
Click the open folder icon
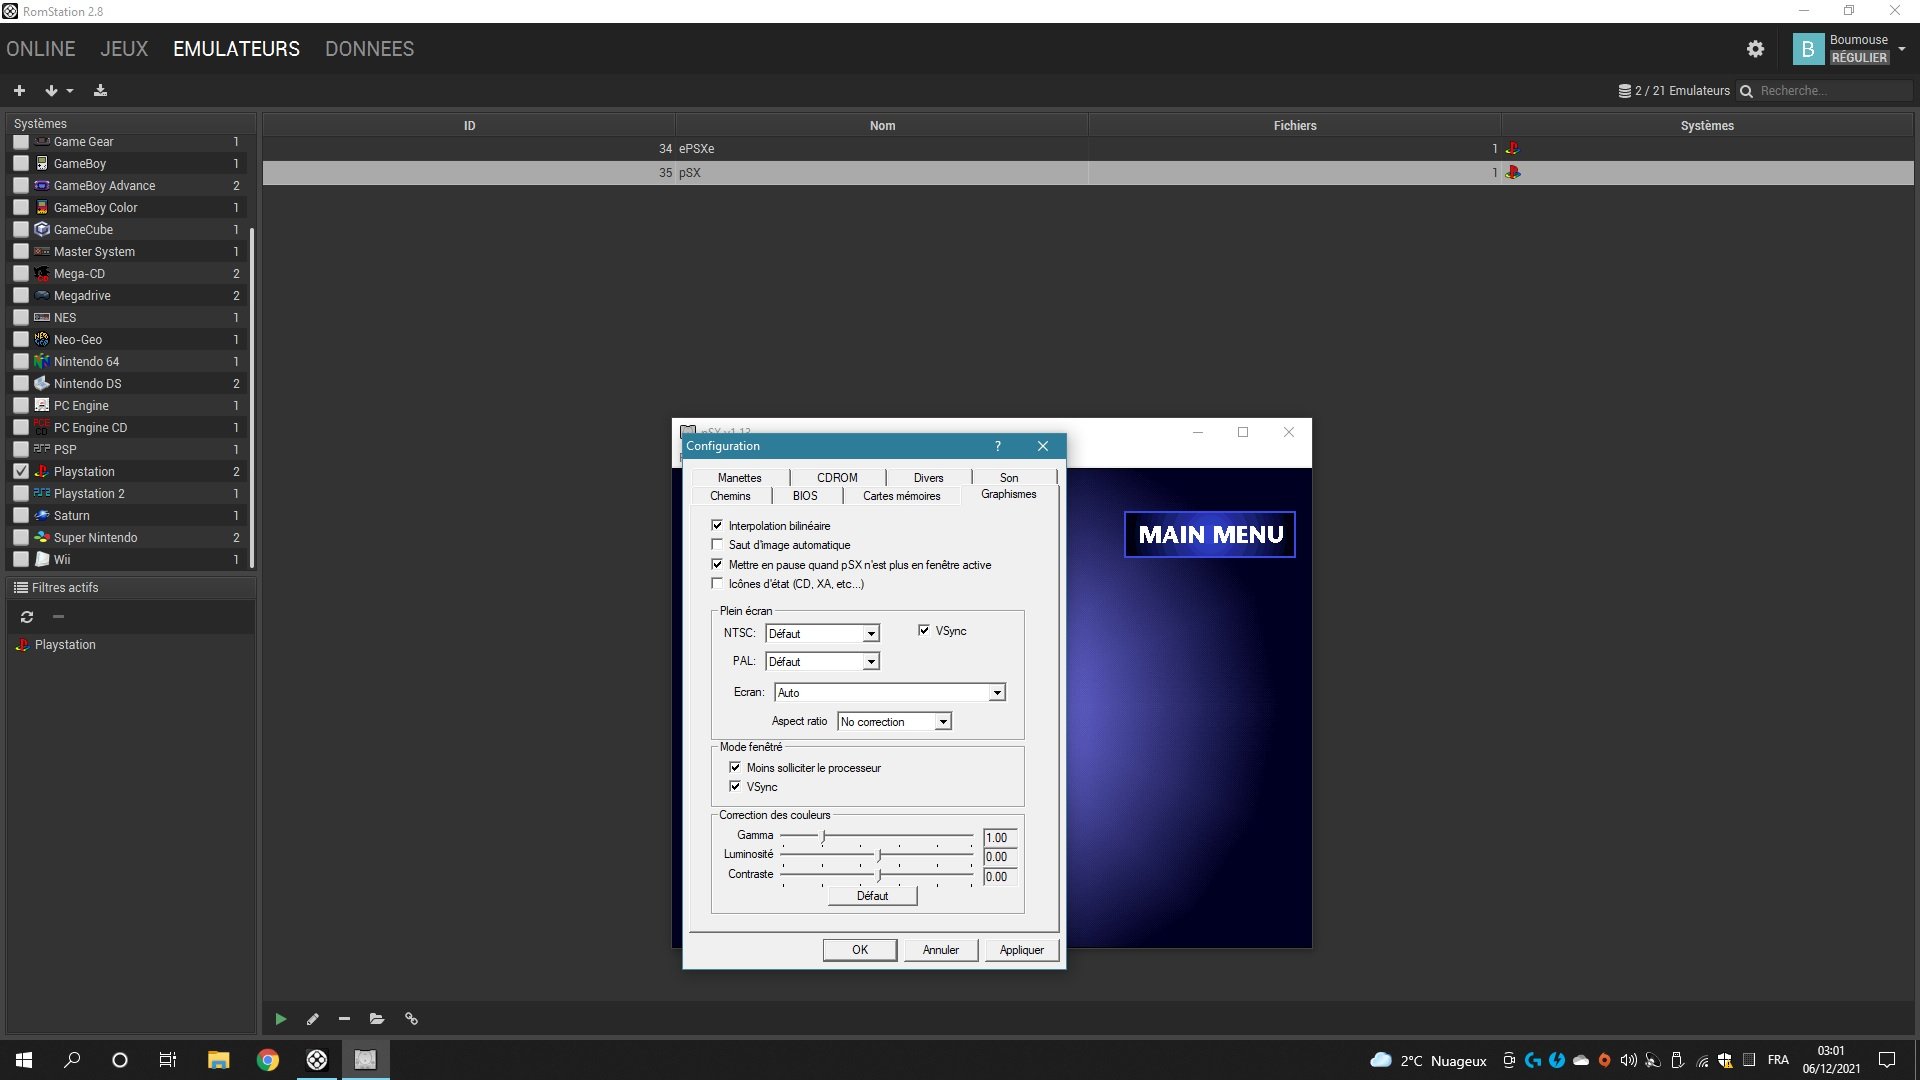[377, 1019]
